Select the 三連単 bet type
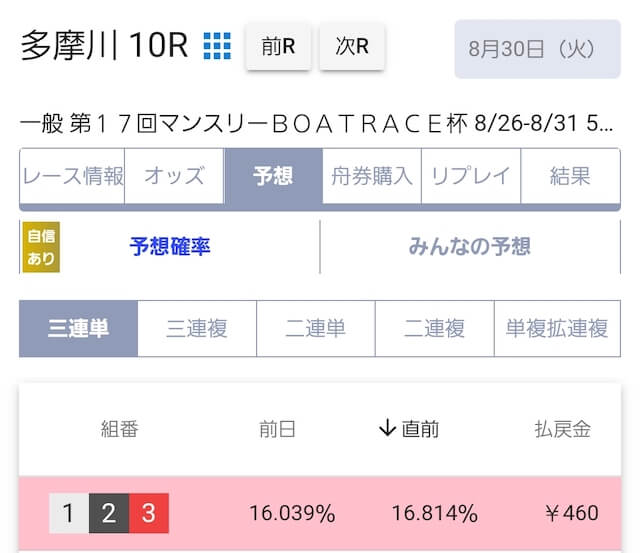640x553 pixels. 78,329
